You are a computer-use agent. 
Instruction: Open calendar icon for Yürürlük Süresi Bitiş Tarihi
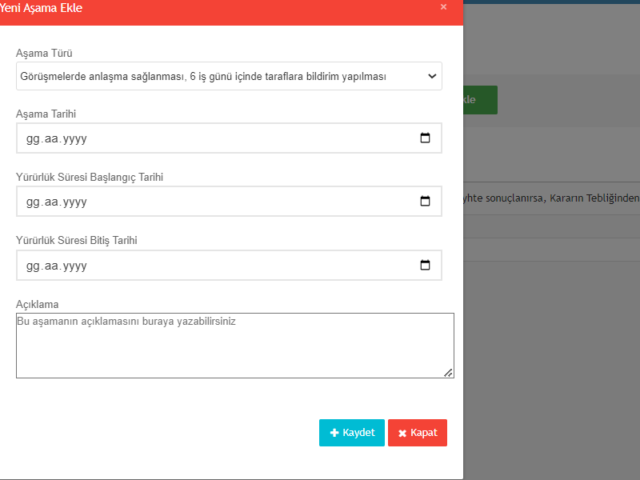(x=425, y=265)
